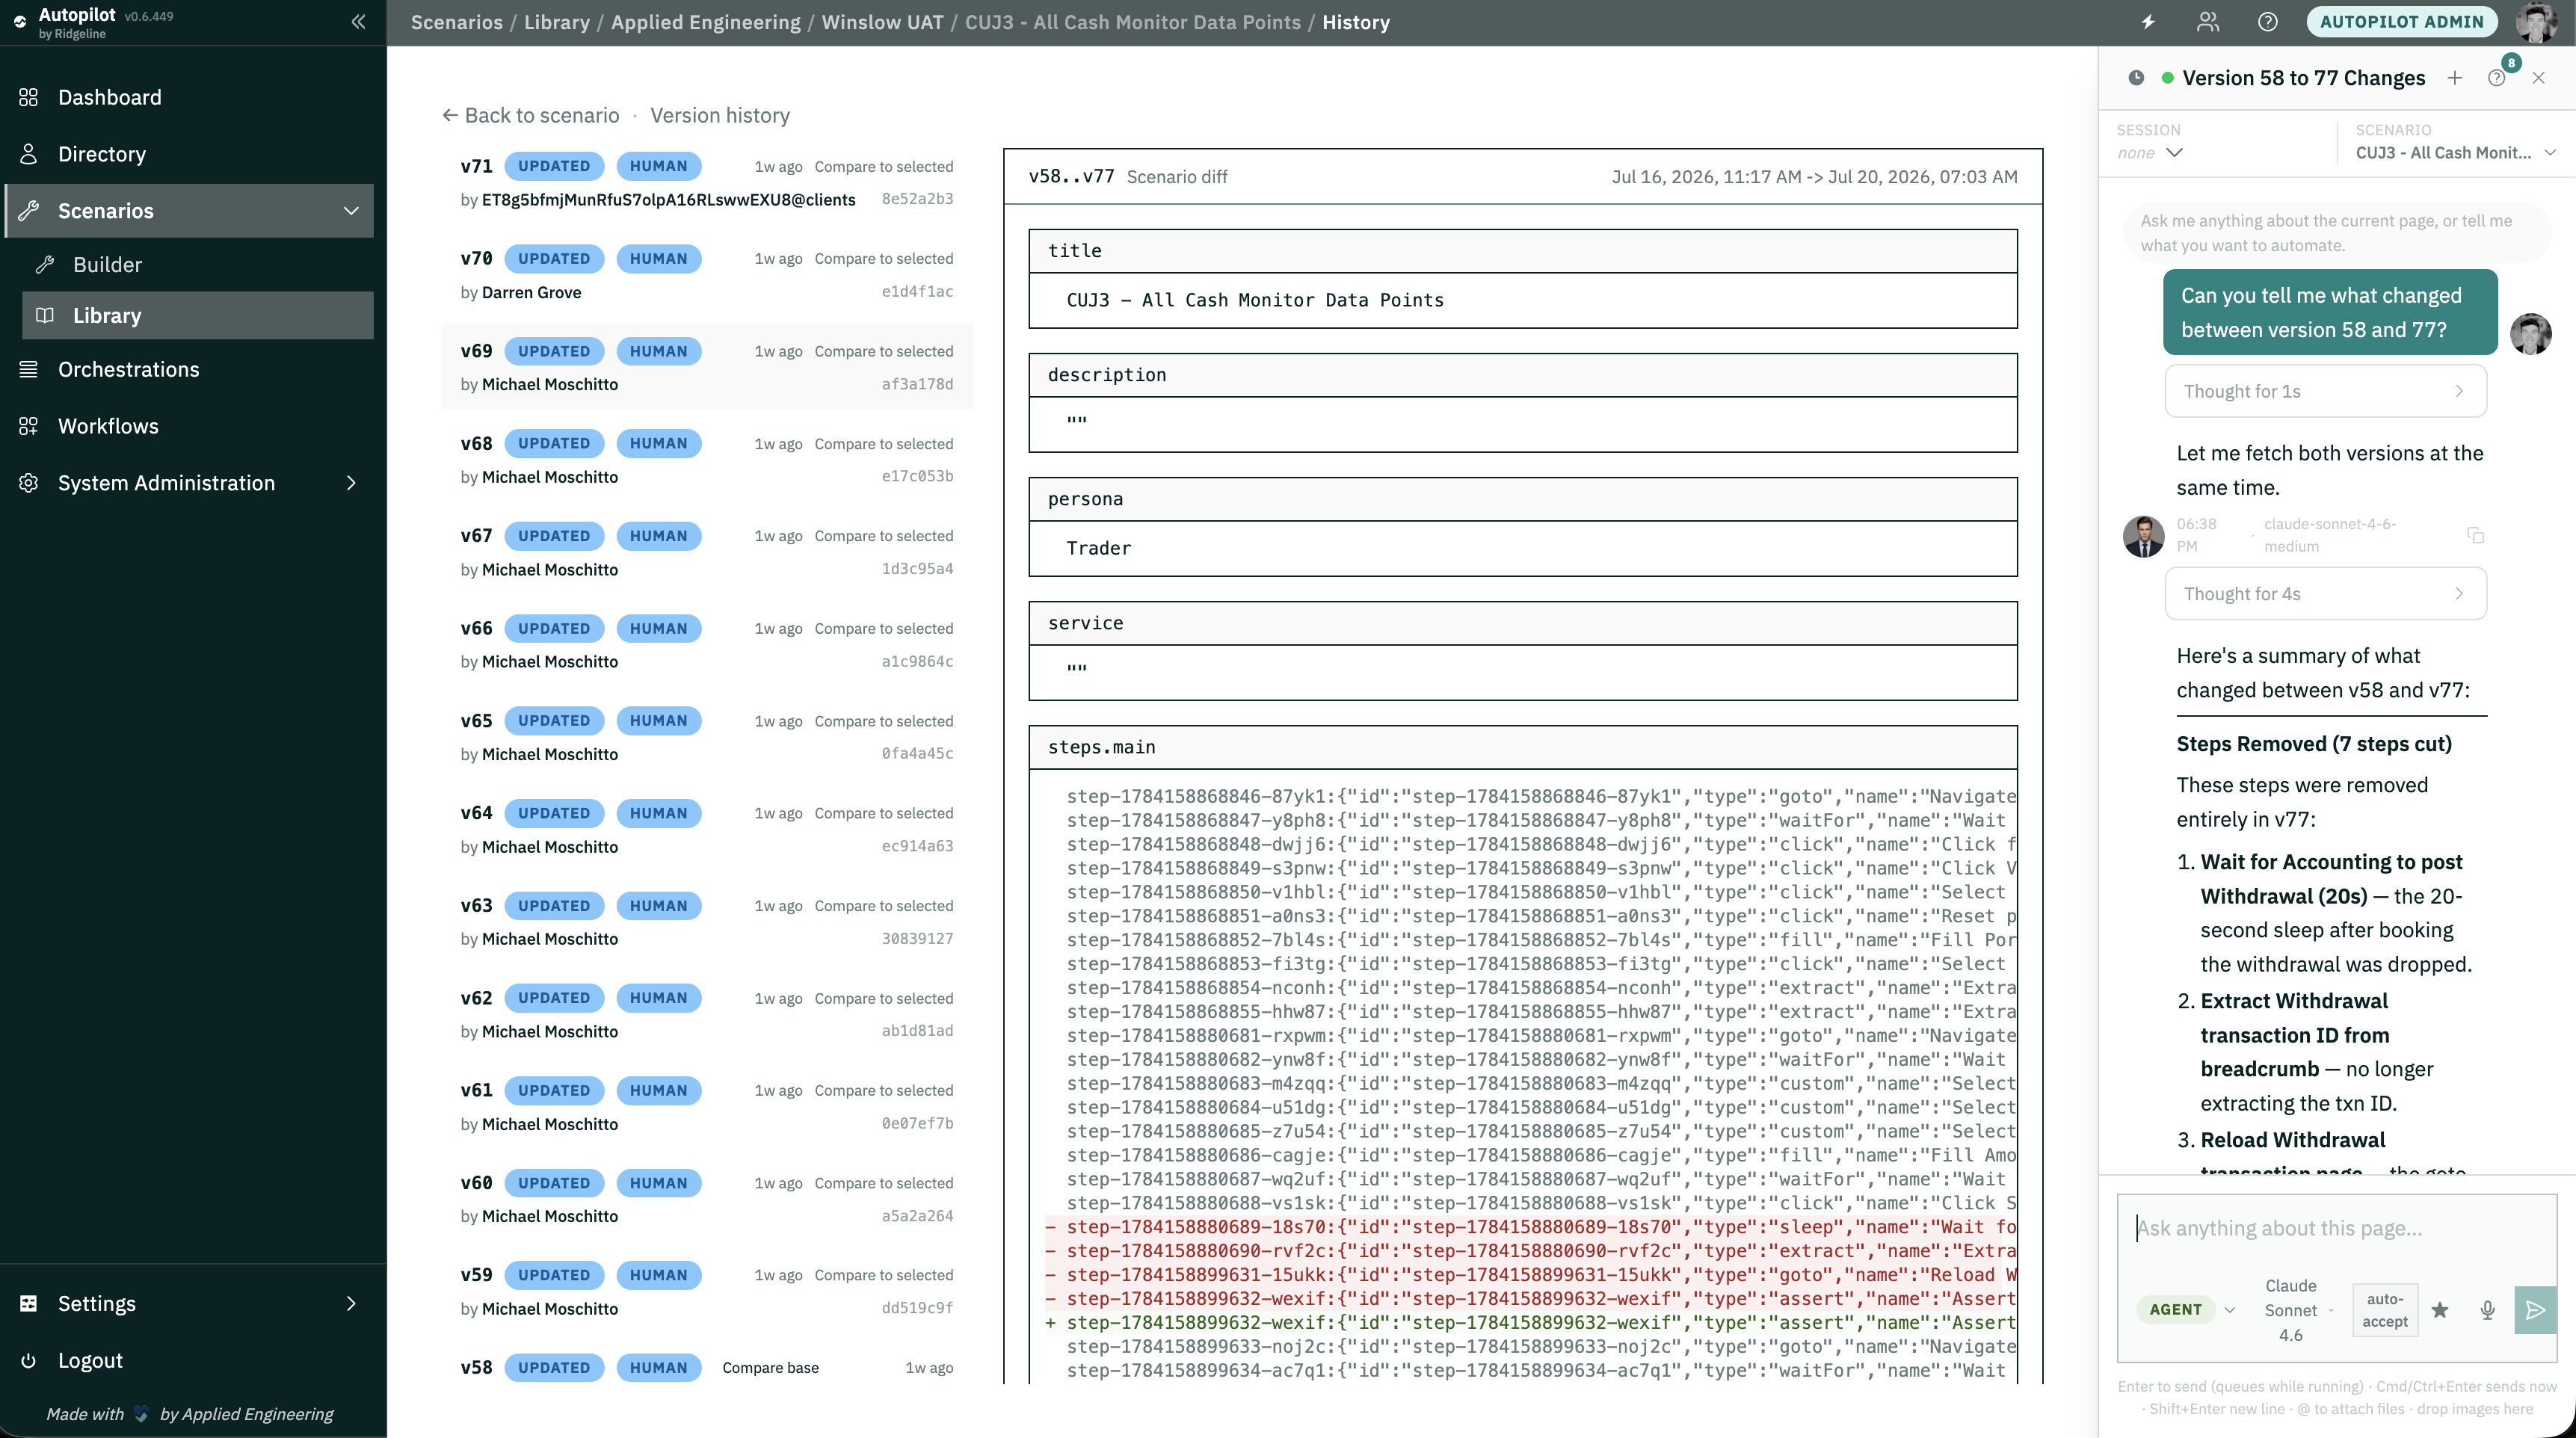Click the Workflows icon
The height and width of the screenshot is (1438, 2576).
[x=28, y=426]
